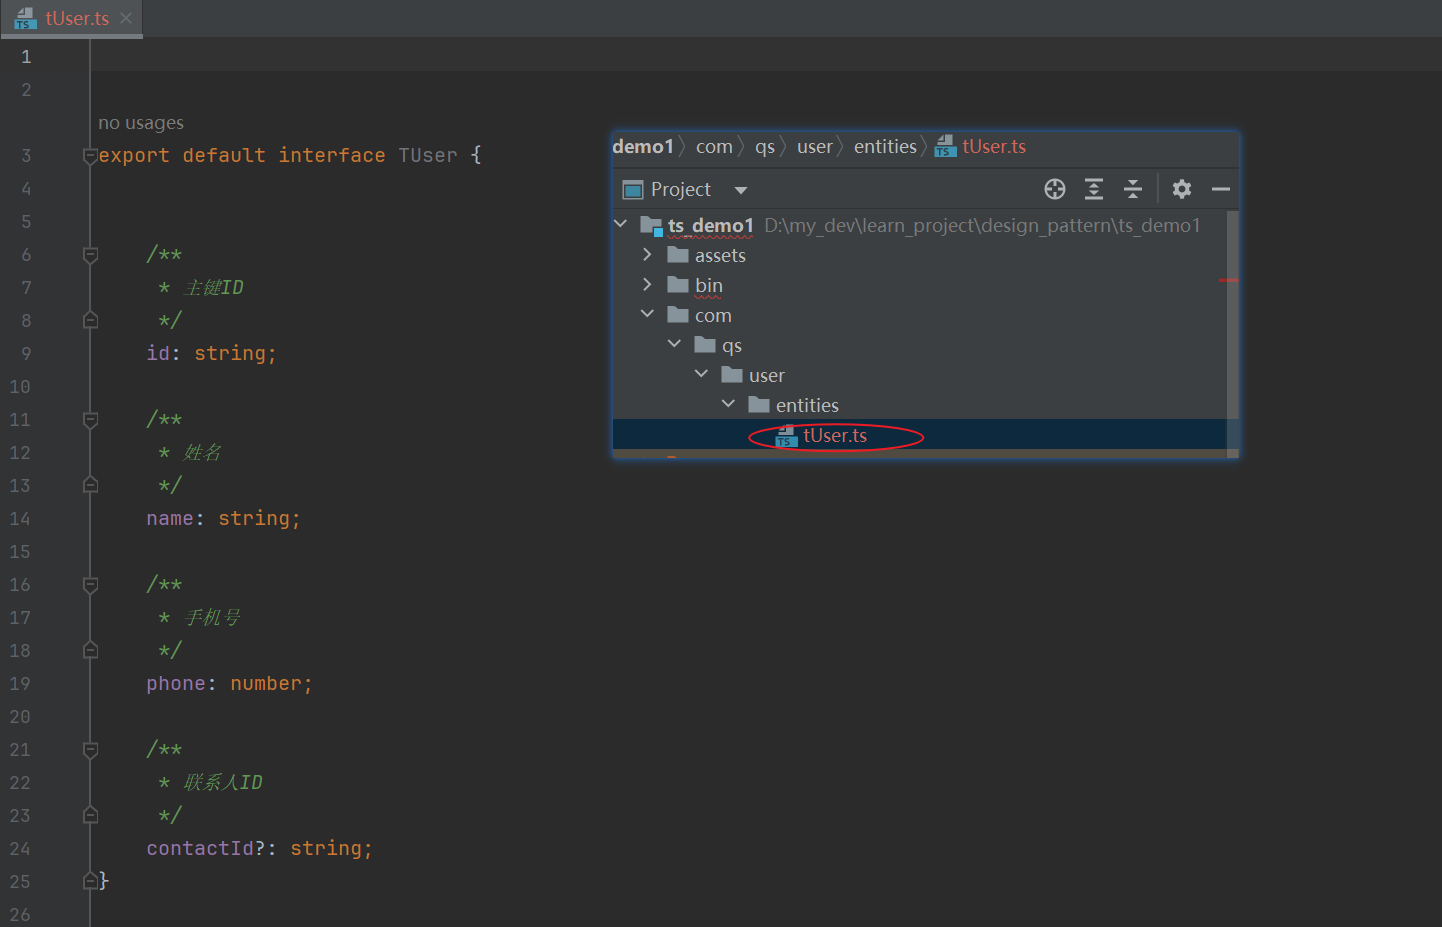Screen dimensions: 1442x927
Task: Fold the interface block at line 3
Action: coord(90,156)
